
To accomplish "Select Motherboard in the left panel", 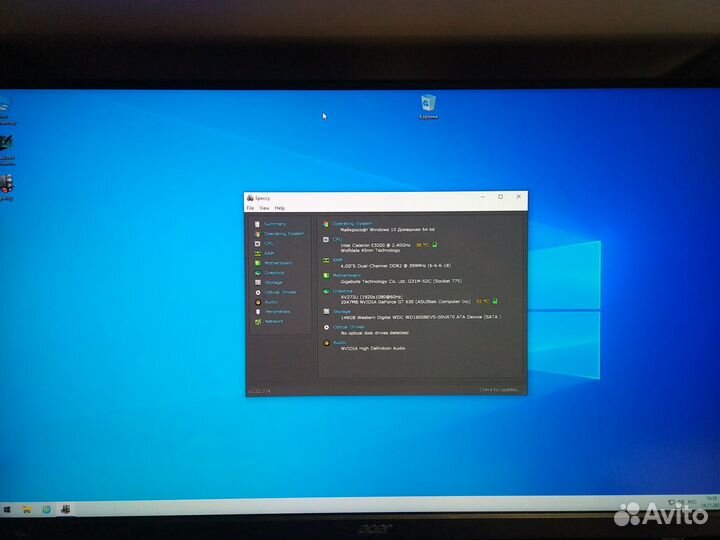I will (278, 263).
